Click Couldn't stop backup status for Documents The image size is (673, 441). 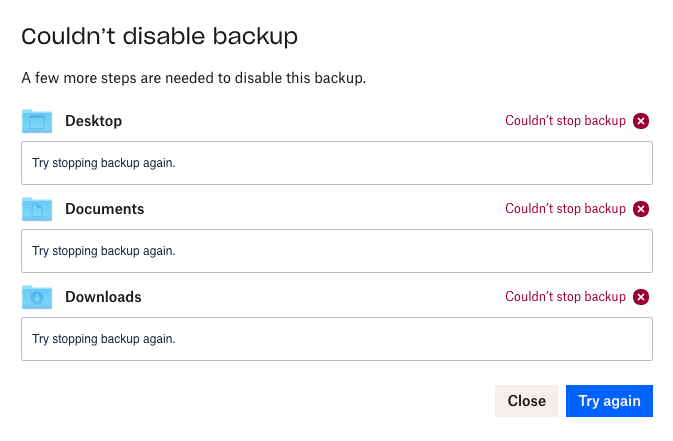(x=565, y=209)
